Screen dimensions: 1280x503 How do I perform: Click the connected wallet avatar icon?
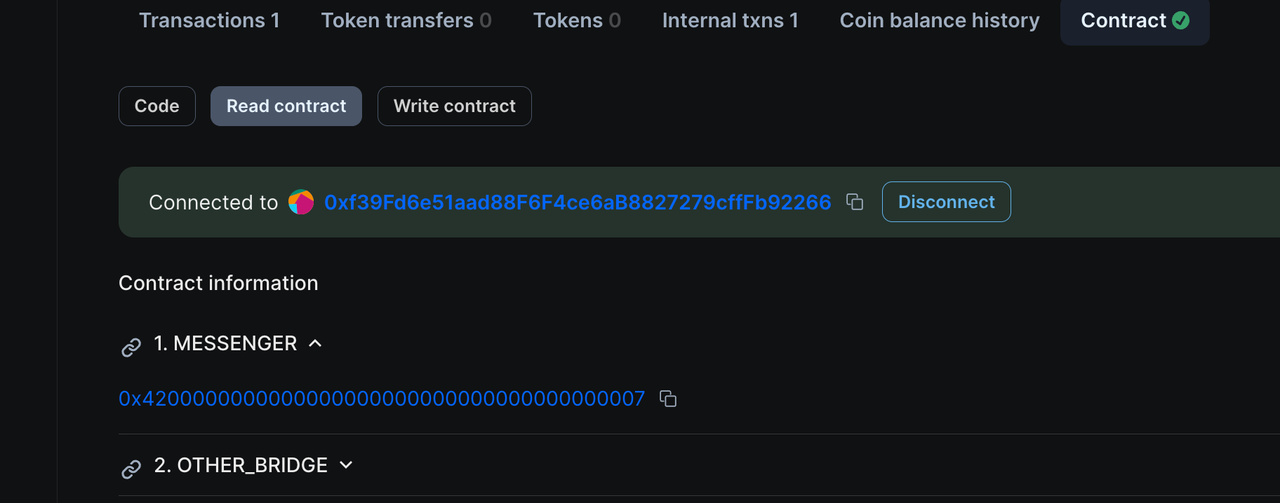(301, 202)
